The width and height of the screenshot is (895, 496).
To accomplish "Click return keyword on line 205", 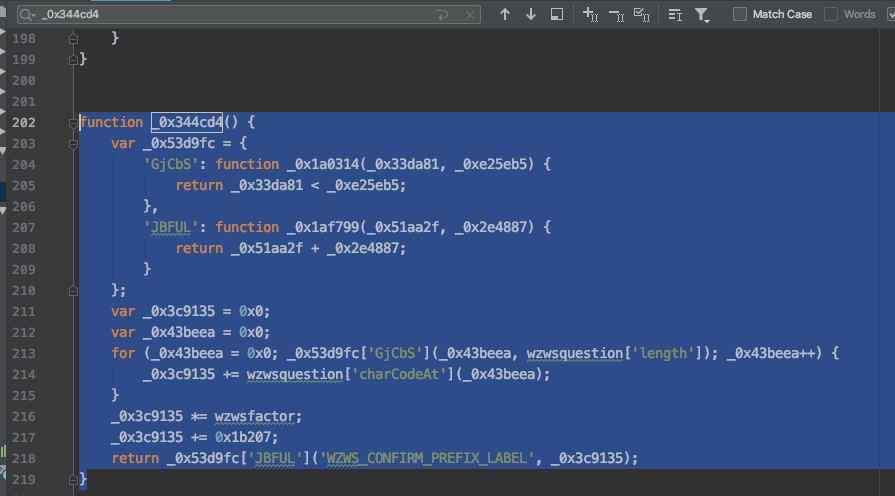I will (x=199, y=186).
